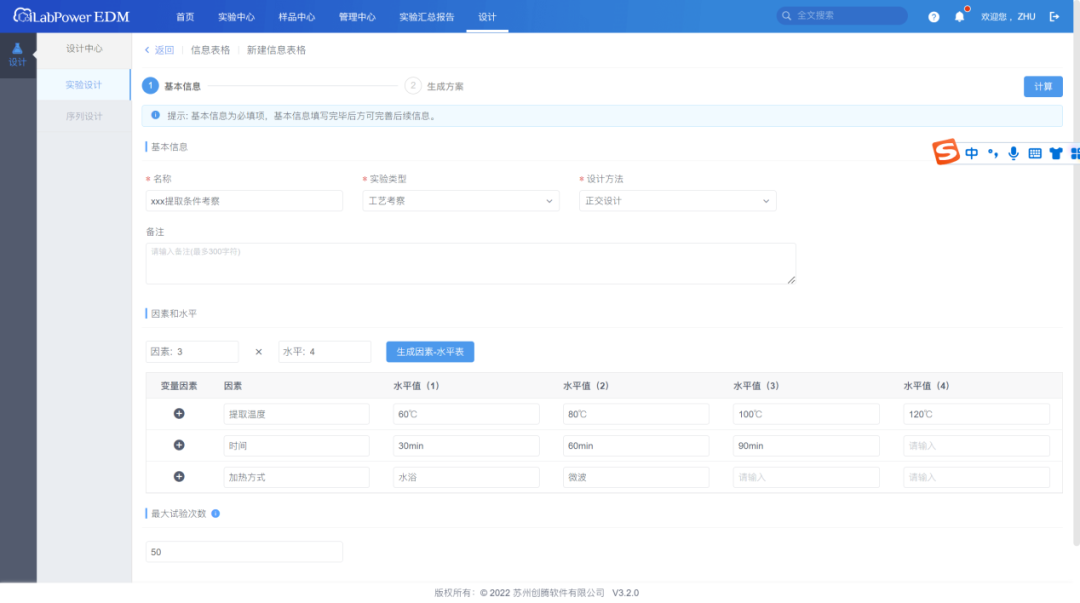This screenshot has width=1080, height=603.
Task: Open the notification bell
Action: tap(959, 17)
